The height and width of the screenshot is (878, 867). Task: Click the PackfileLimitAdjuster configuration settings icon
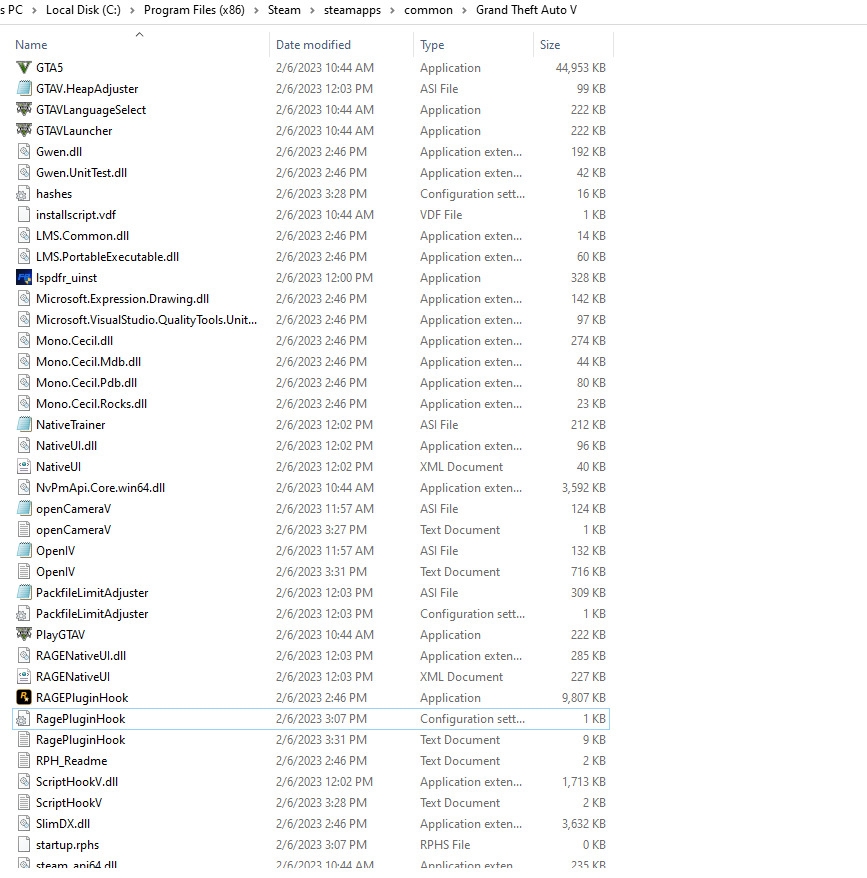coord(24,614)
